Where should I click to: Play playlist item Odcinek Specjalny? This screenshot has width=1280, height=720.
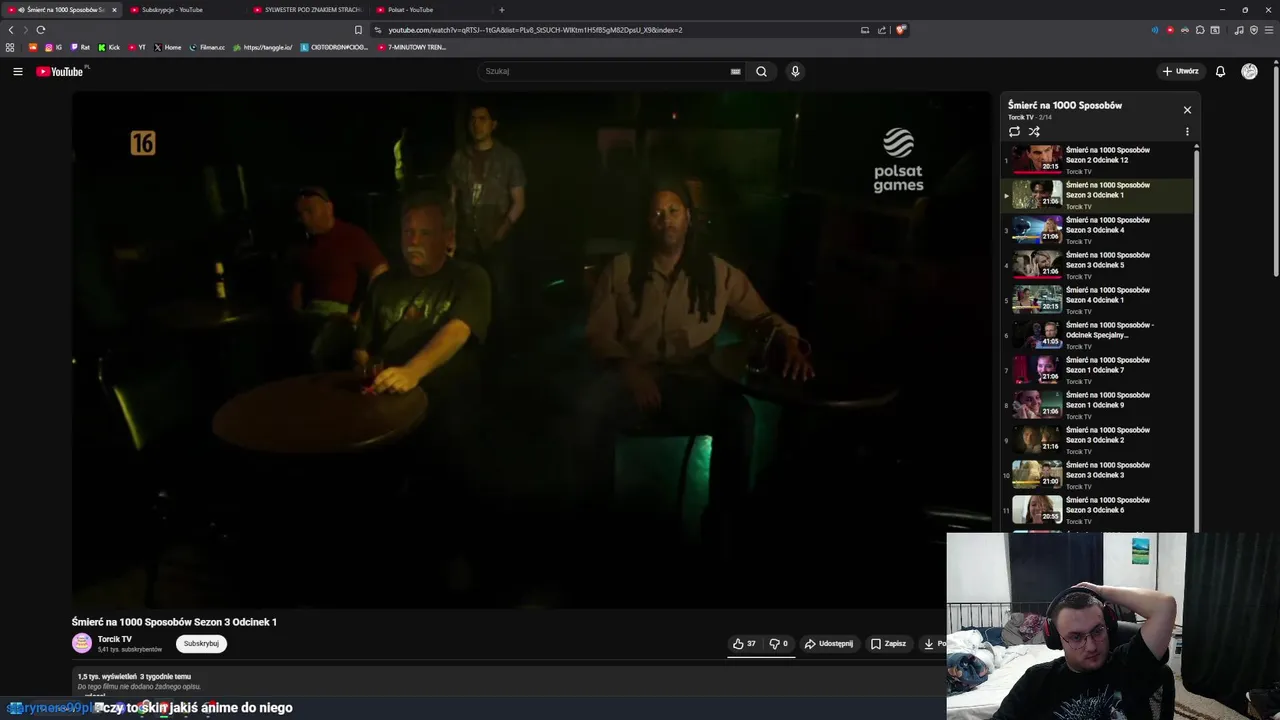[x=1097, y=335]
